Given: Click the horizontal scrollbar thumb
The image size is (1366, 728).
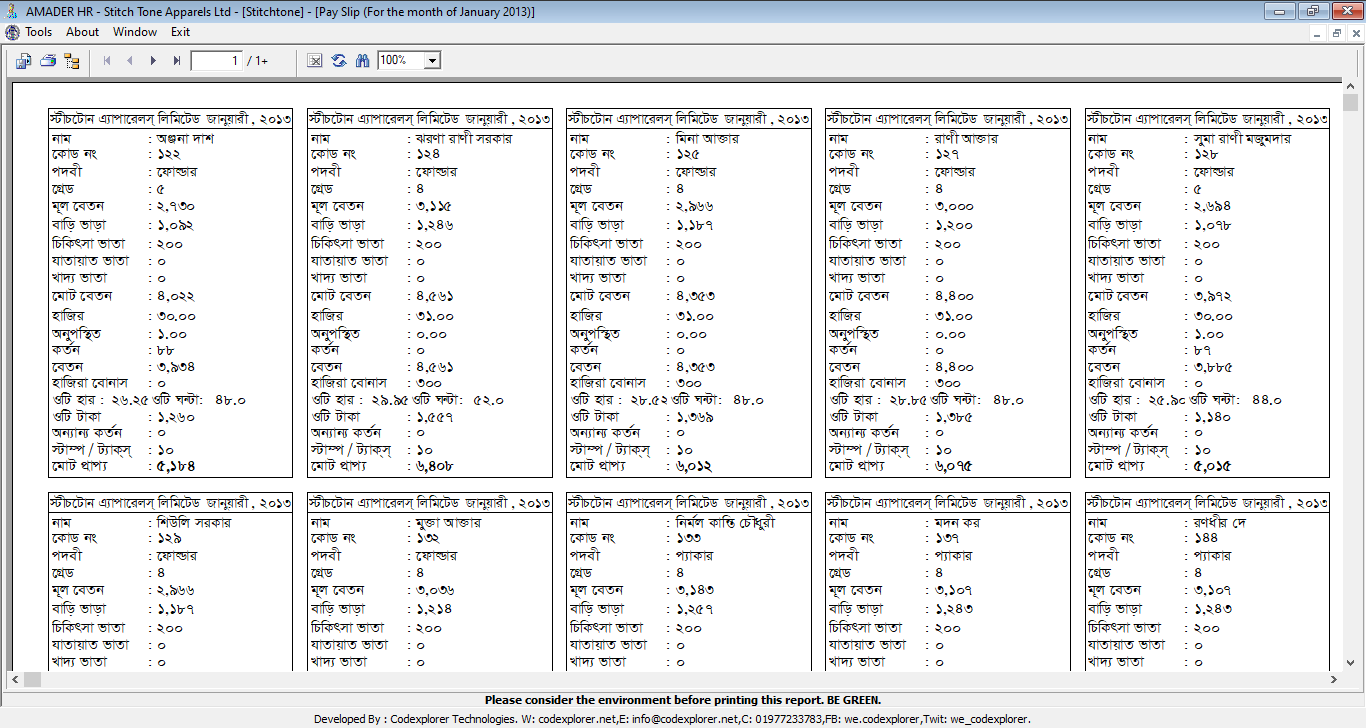Looking at the screenshot, I should [33, 679].
